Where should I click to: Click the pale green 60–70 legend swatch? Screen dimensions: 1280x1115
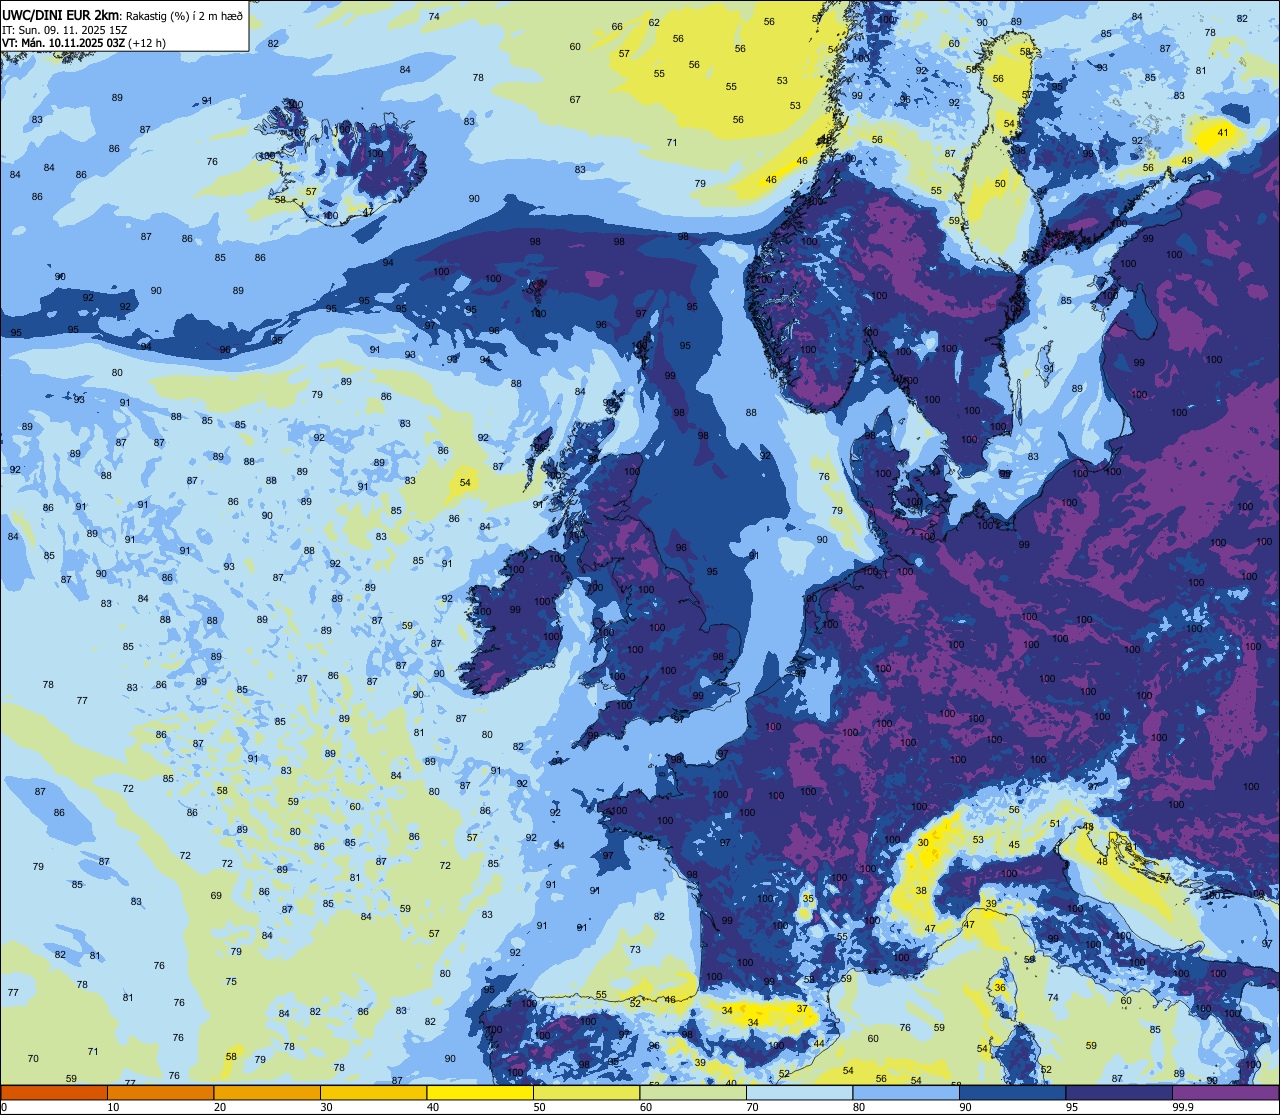point(693,1092)
